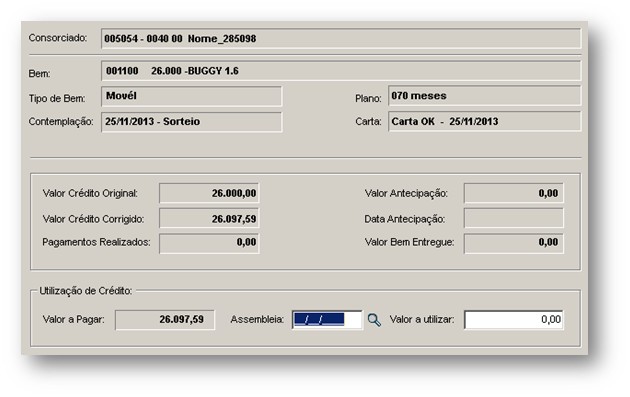Click the magnifier search icon beside Assembleia
Viewport: 630px width, 397px height.
[x=374, y=320]
